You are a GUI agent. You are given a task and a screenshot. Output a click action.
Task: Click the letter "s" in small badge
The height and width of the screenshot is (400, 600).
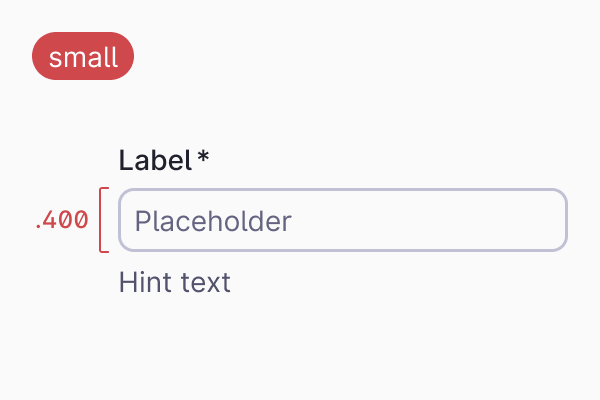[x=55, y=58]
